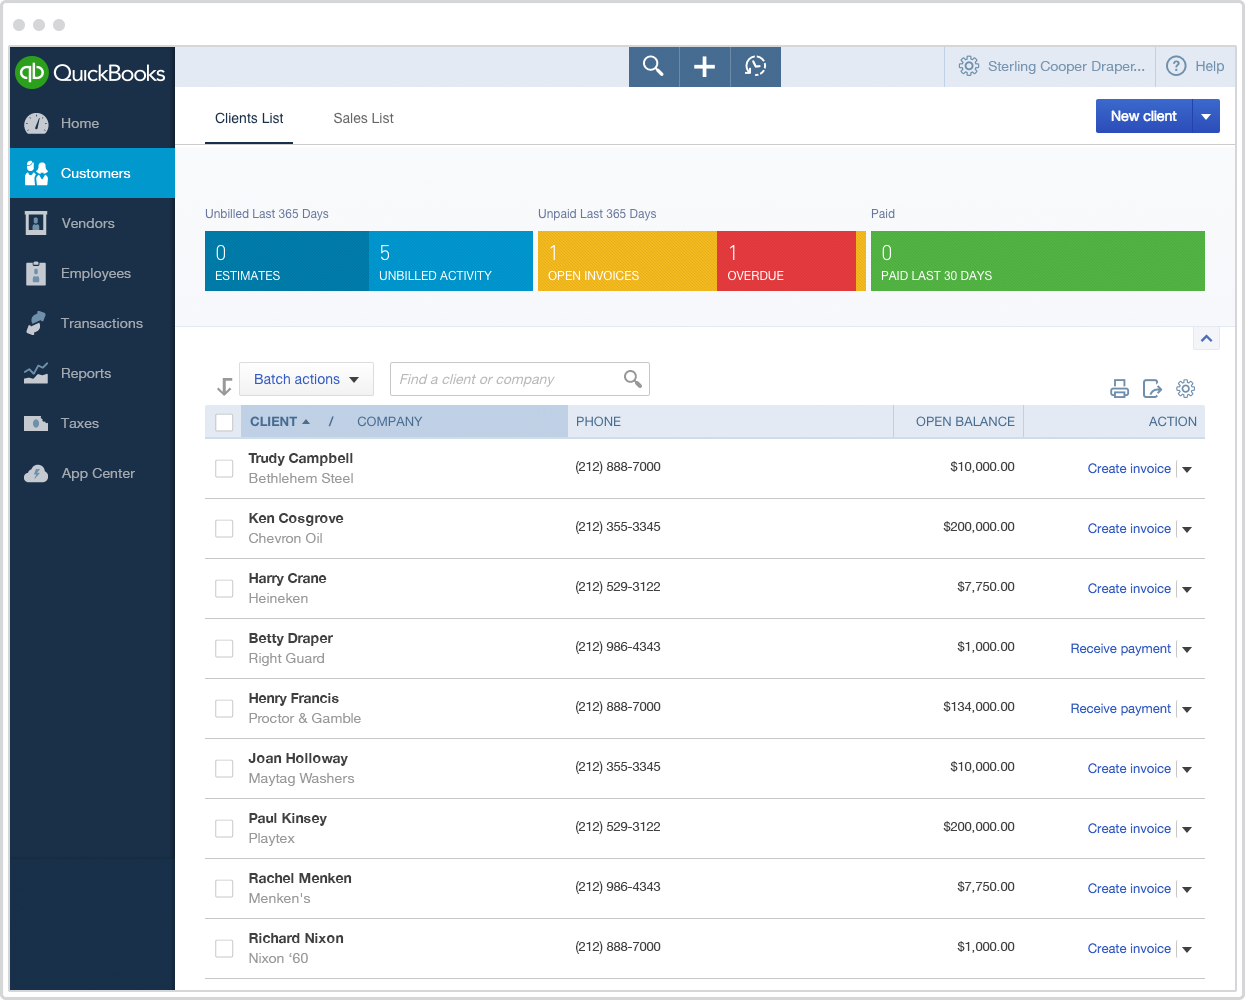
Task: Open table settings gear icon
Action: click(1186, 389)
